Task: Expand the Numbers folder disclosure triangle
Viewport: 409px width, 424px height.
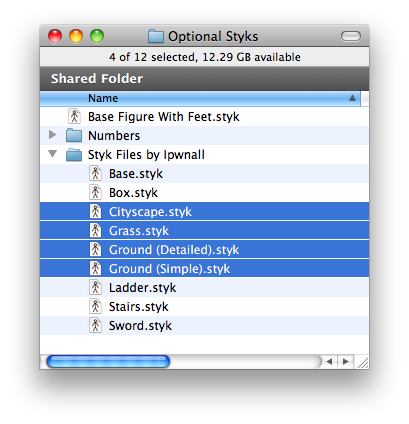Action: 52,135
